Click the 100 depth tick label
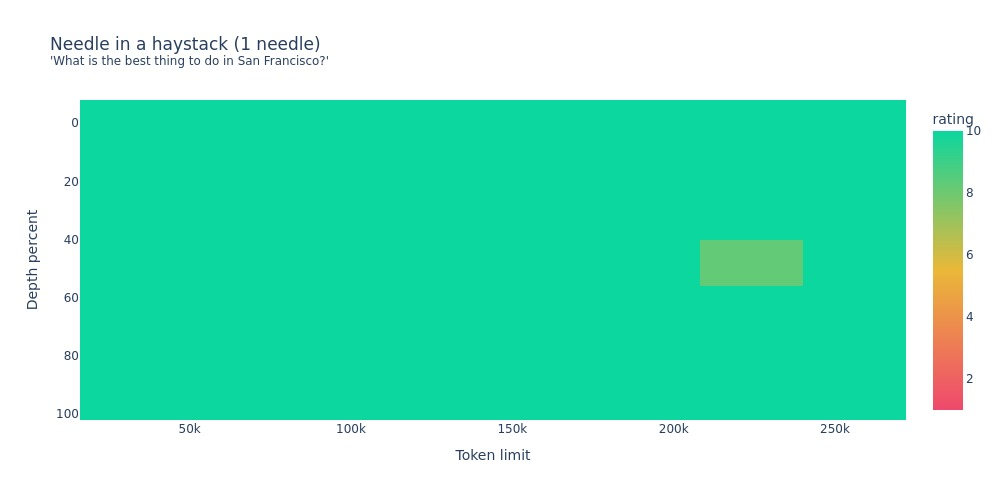This screenshot has width=1000, height=500. tap(67, 414)
